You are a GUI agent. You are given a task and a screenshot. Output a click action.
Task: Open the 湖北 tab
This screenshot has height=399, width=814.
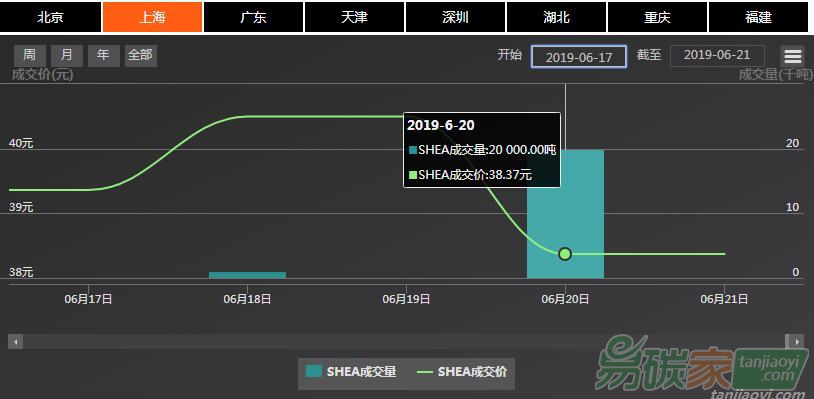[557, 17]
